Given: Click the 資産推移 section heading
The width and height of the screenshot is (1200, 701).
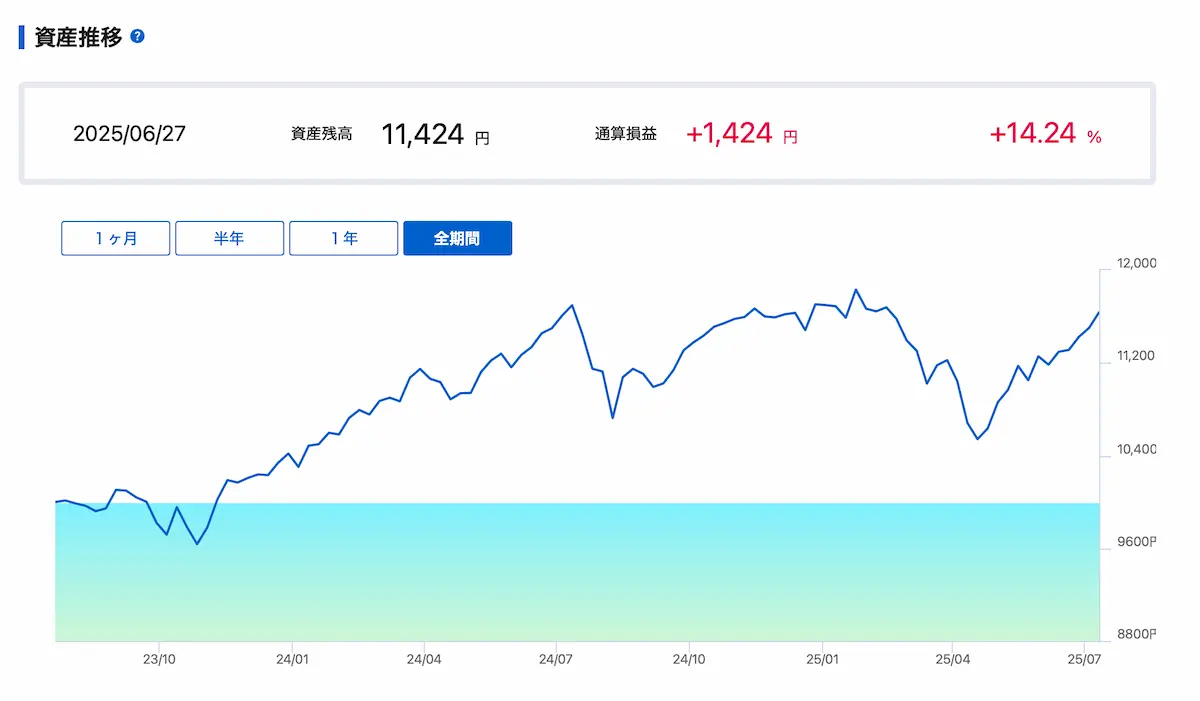Looking at the screenshot, I should point(78,37).
